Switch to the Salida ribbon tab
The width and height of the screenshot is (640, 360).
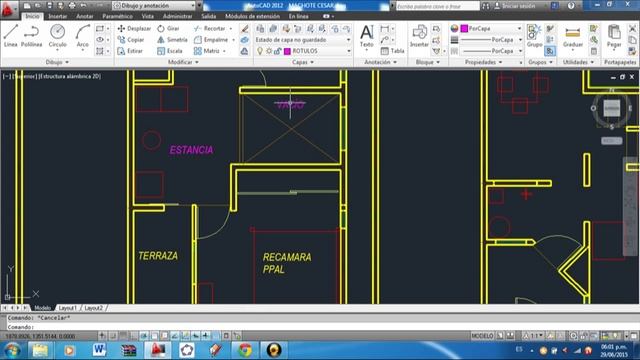tap(209, 16)
